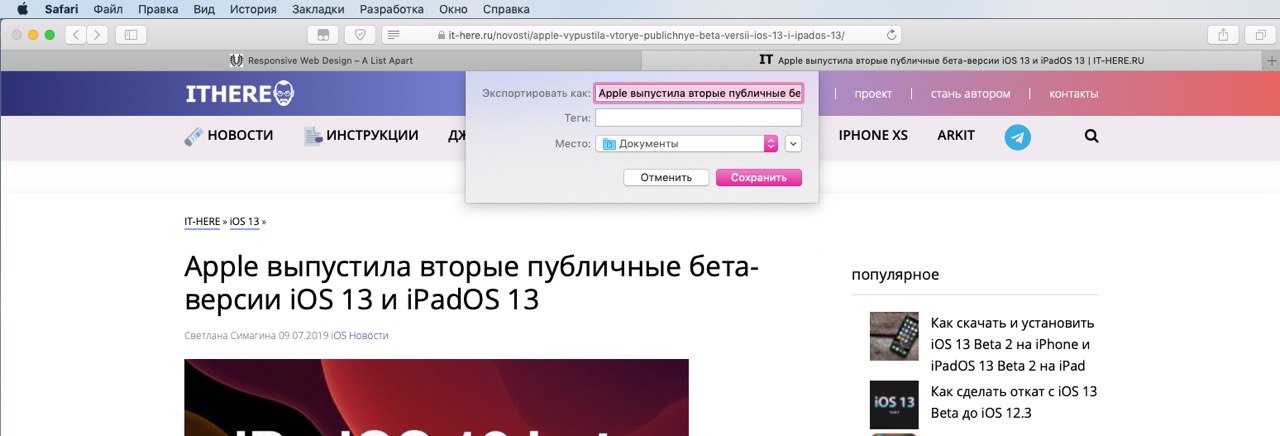Image resolution: width=1280 pixels, height=436 pixels.
Task: Show all tabs overview button
Action: pyautogui.click(x=1257, y=35)
